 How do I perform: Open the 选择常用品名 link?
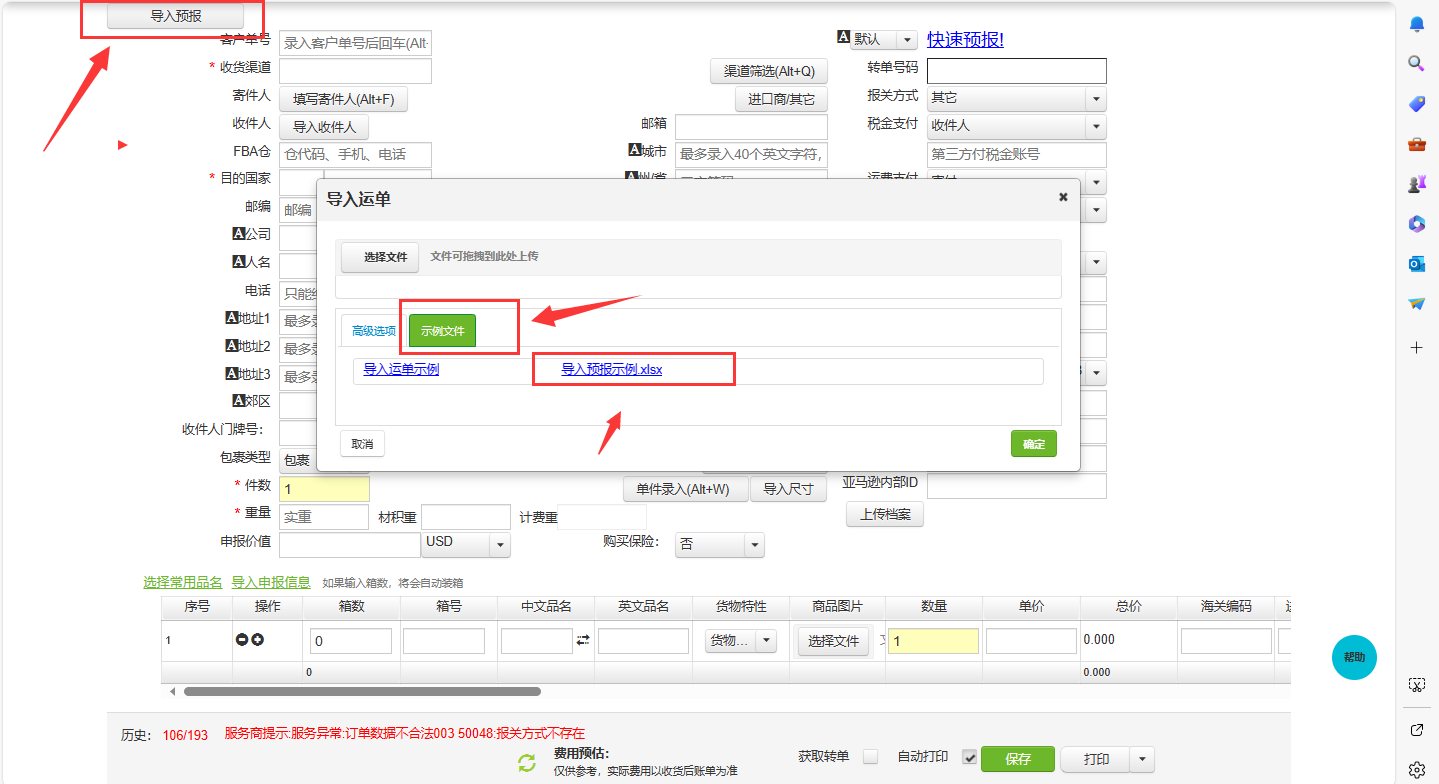coord(183,582)
